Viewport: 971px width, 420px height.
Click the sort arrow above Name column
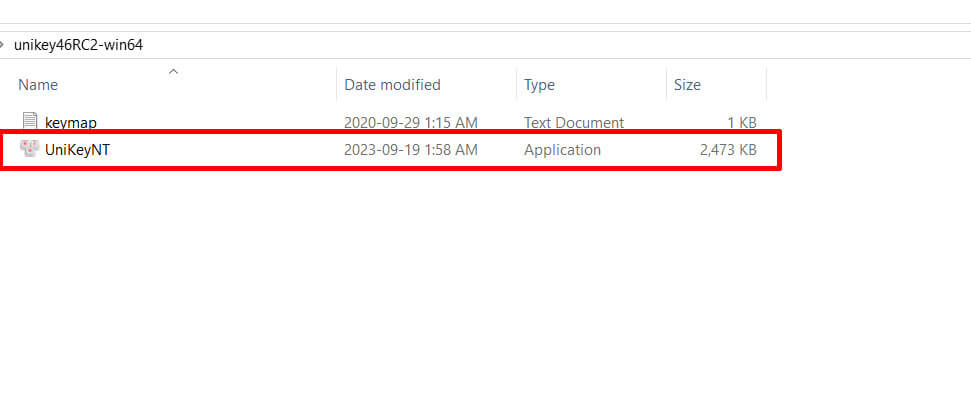coord(173,72)
